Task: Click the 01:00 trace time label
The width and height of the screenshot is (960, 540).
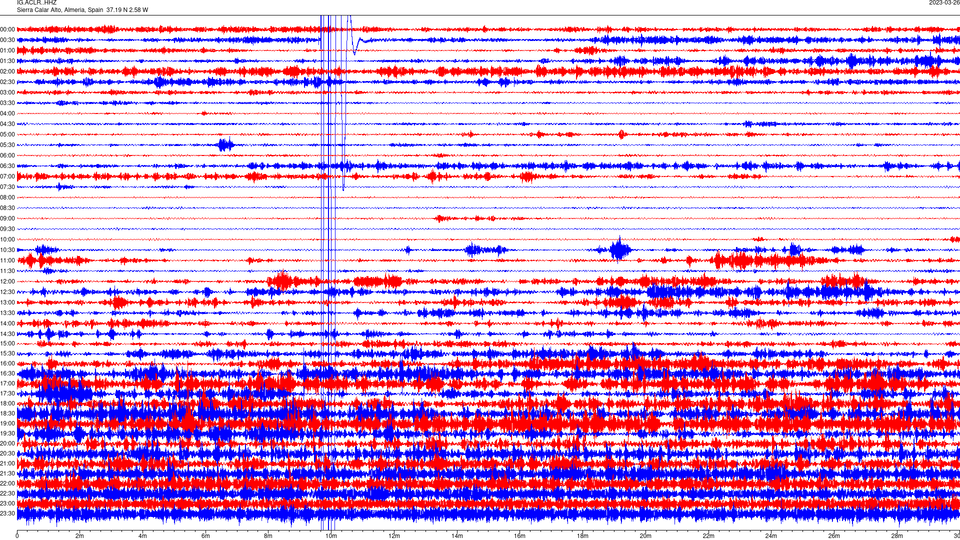Action: [x=7, y=50]
